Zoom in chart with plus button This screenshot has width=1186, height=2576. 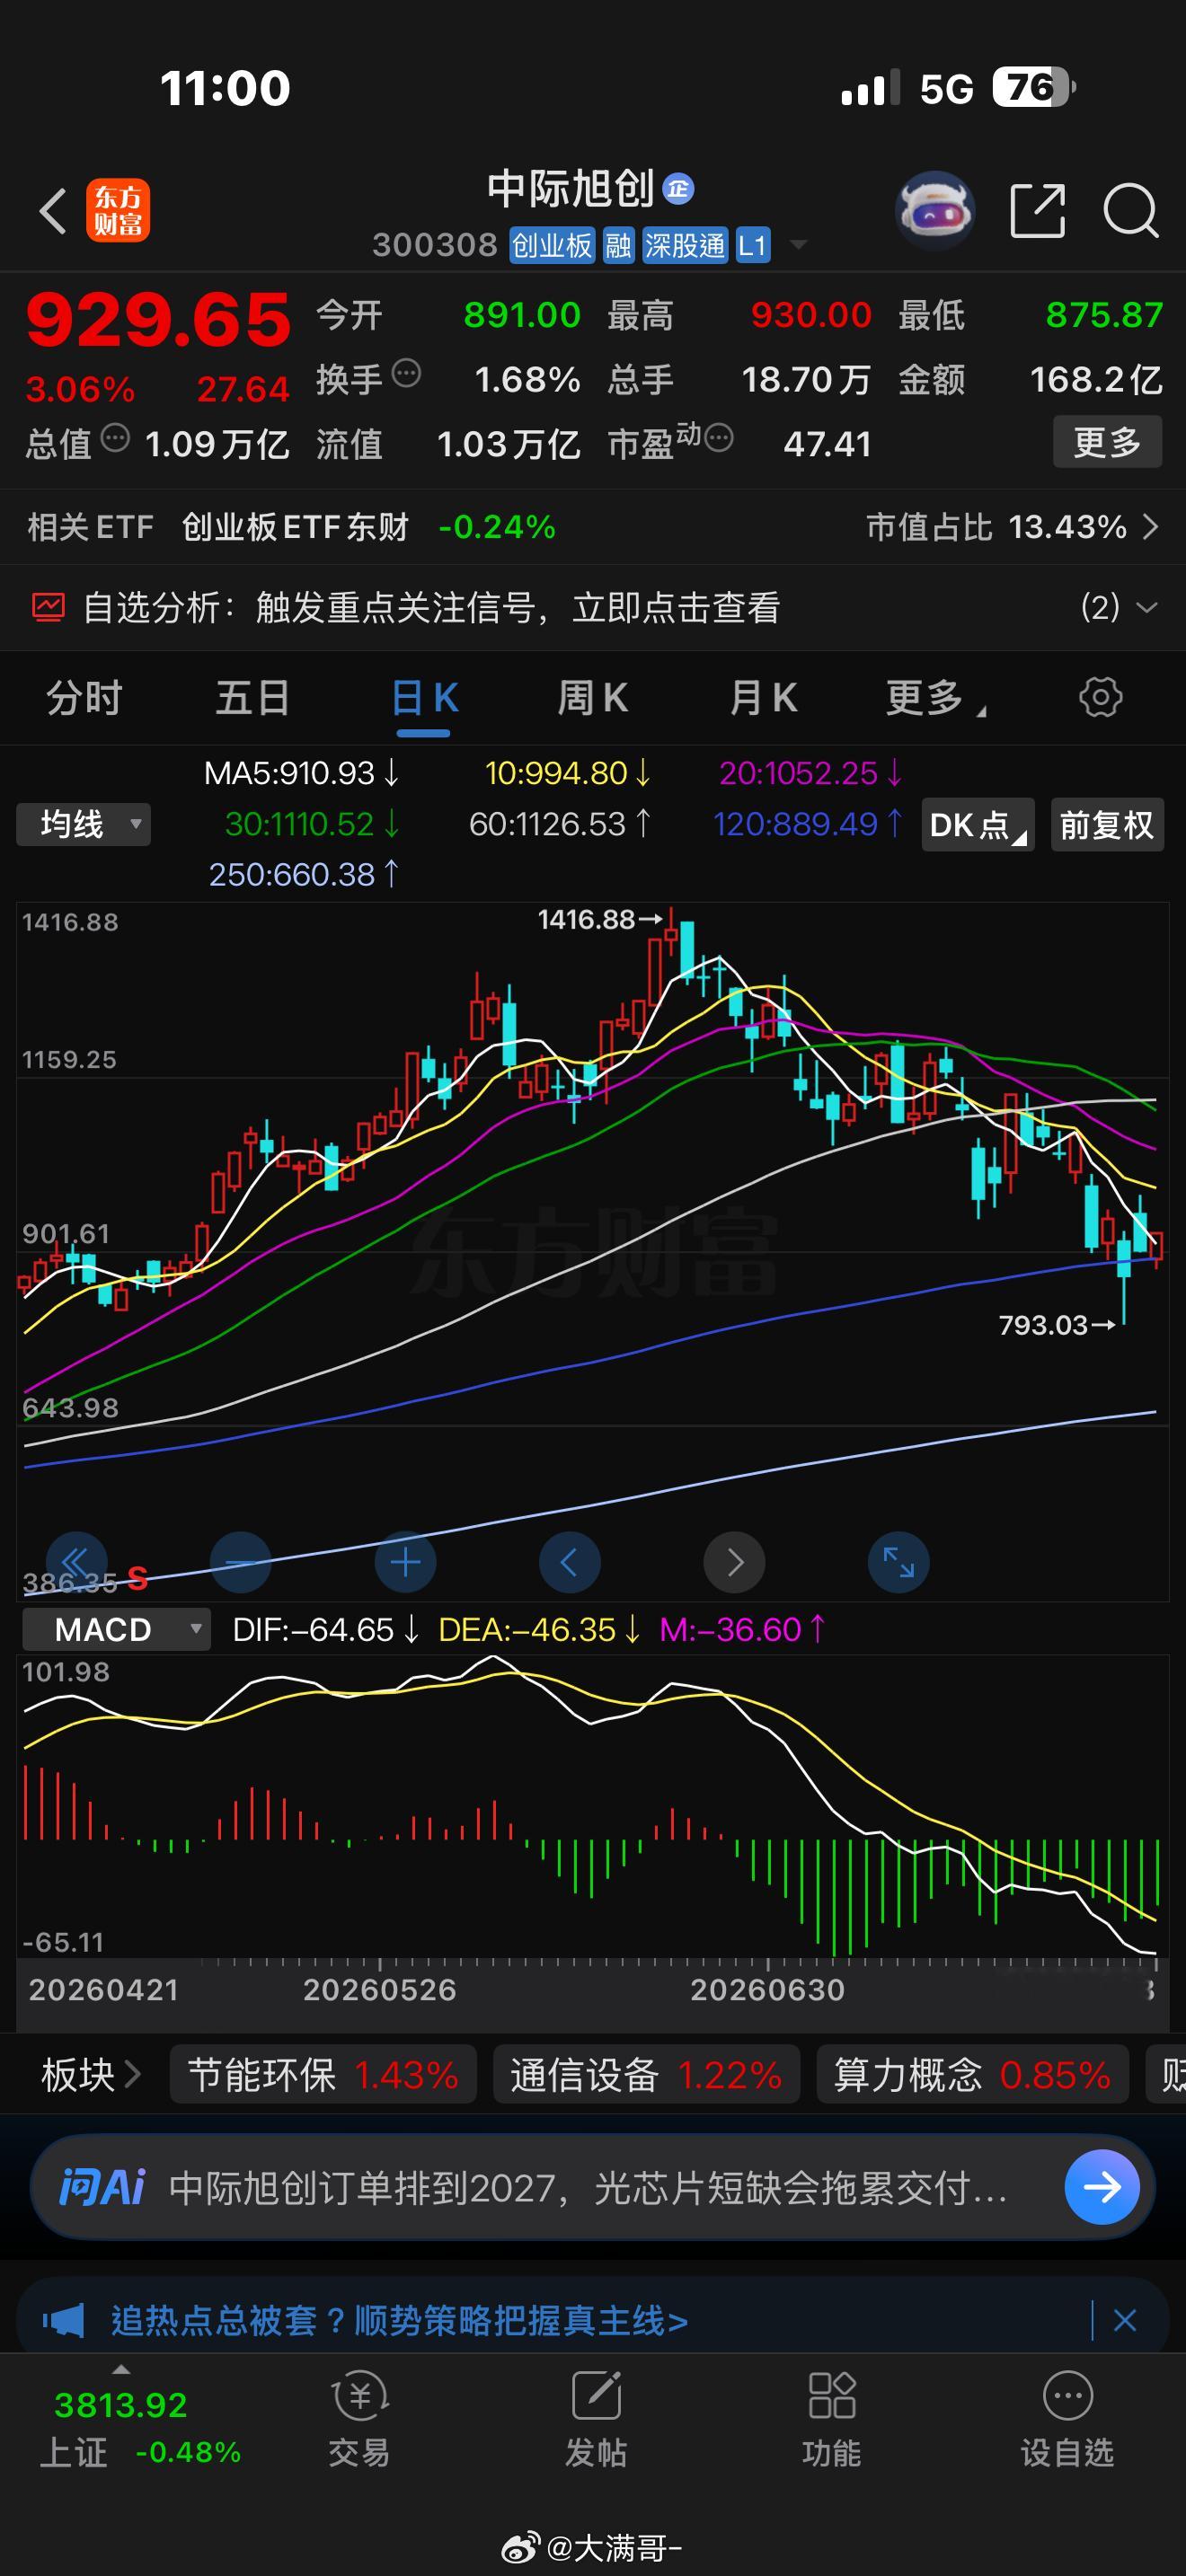point(405,1561)
